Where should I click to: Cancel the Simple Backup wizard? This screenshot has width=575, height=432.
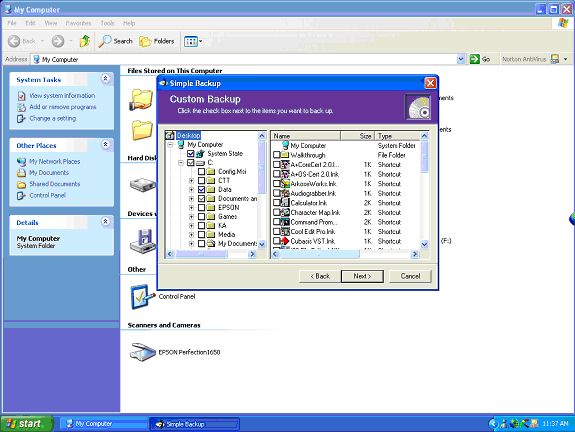point(410,276)
